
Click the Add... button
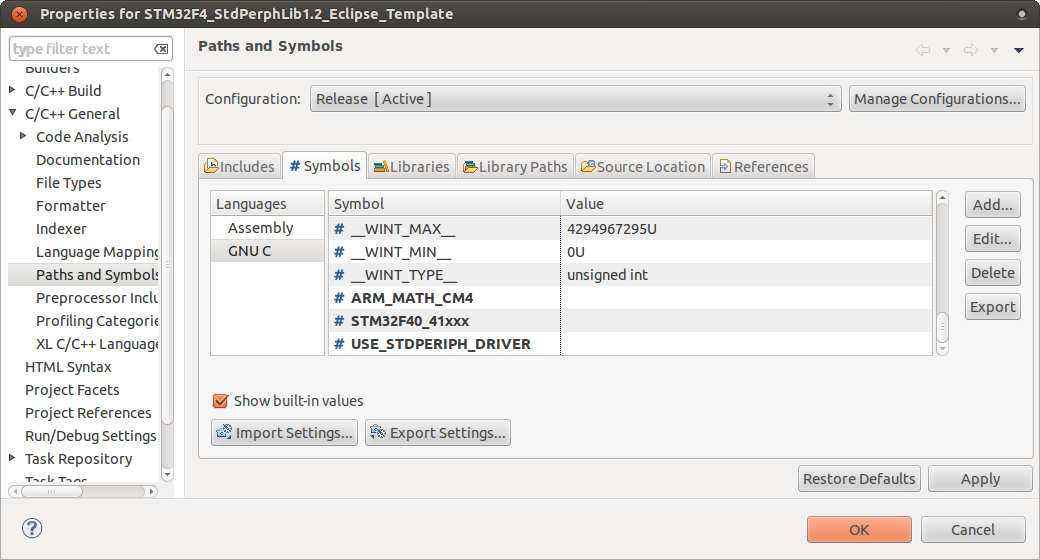(992, 204)
